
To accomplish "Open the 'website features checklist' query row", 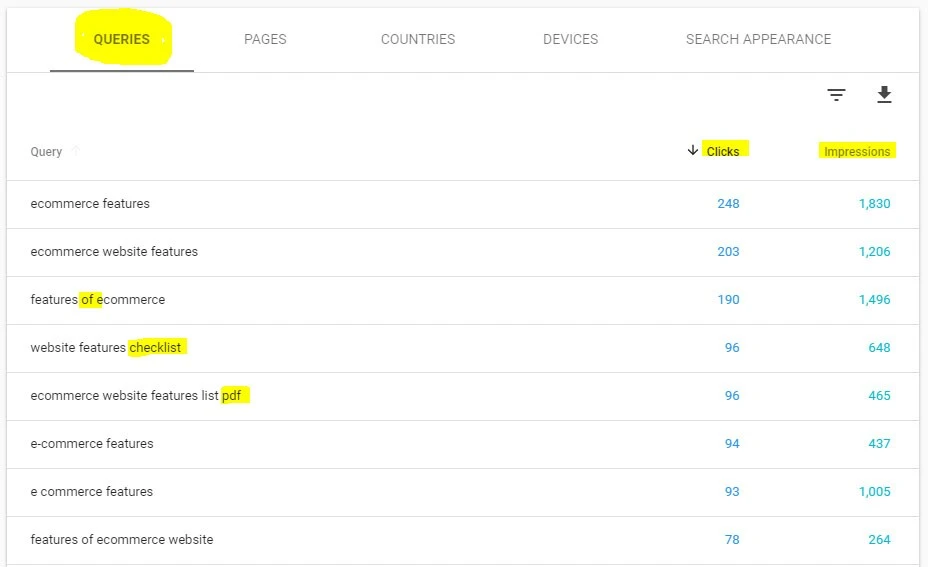I will pos(107,348).
